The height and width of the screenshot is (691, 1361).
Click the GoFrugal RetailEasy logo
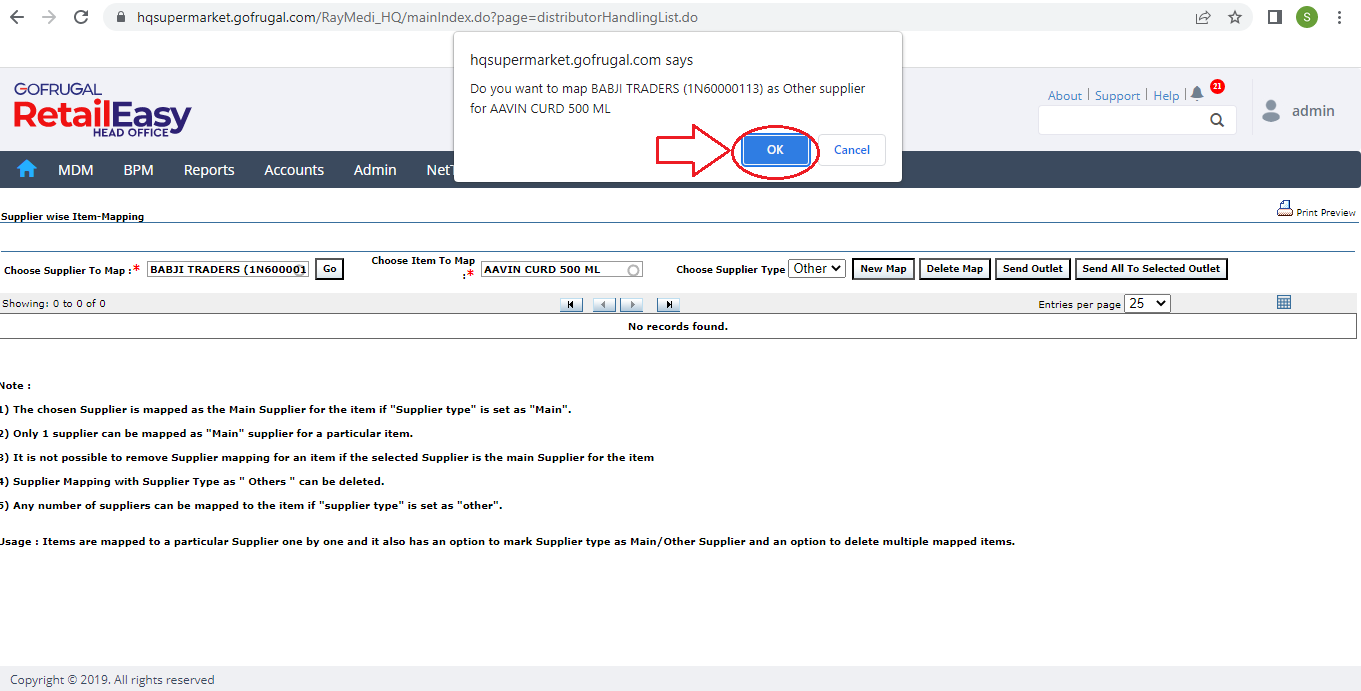click(102, 110)
